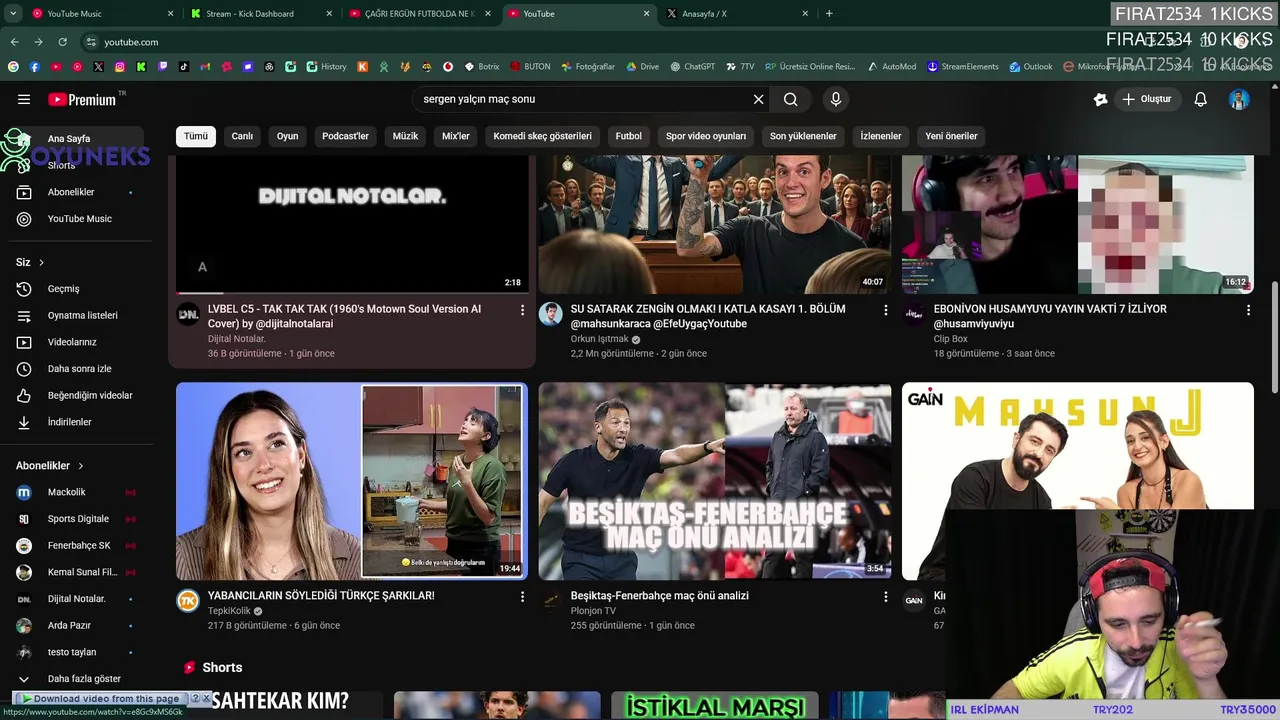The width and height of the screenshot is (1280, 720).
Task: Open the Instagram bookmark icon
Action: point(120,67)
